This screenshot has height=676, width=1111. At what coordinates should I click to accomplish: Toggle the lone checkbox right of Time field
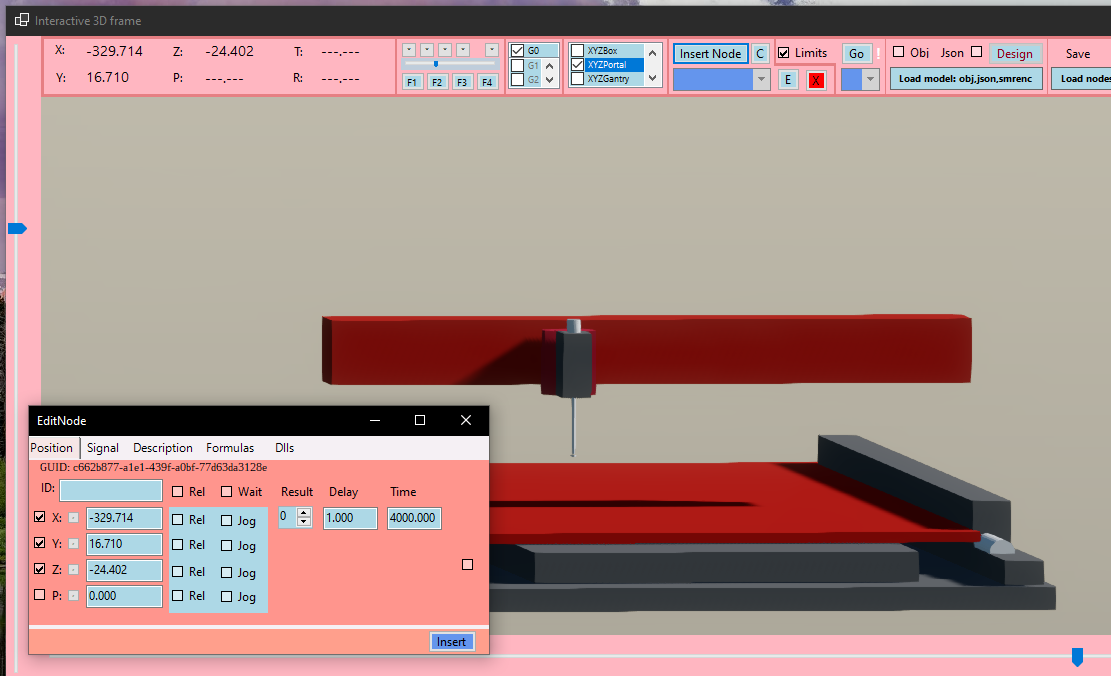(468, 565)
